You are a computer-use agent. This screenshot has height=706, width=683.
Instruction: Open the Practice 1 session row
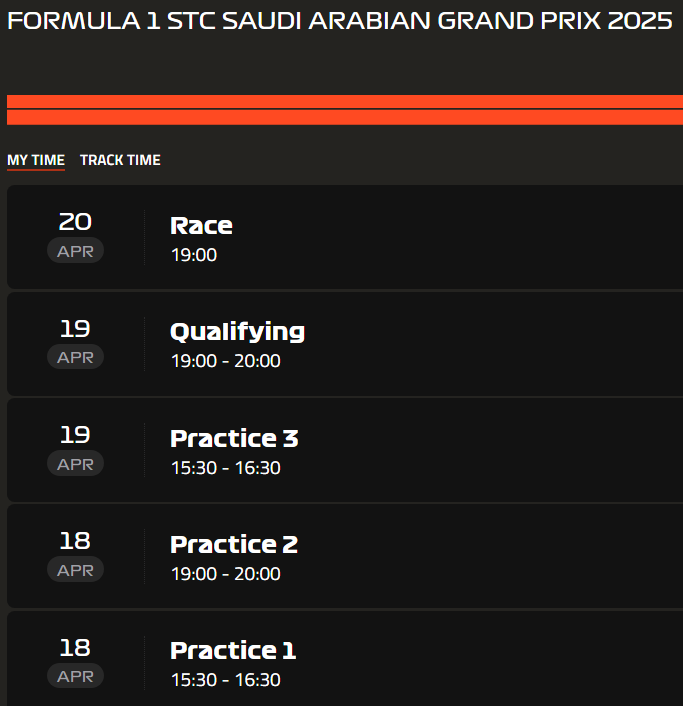point(345,659)
